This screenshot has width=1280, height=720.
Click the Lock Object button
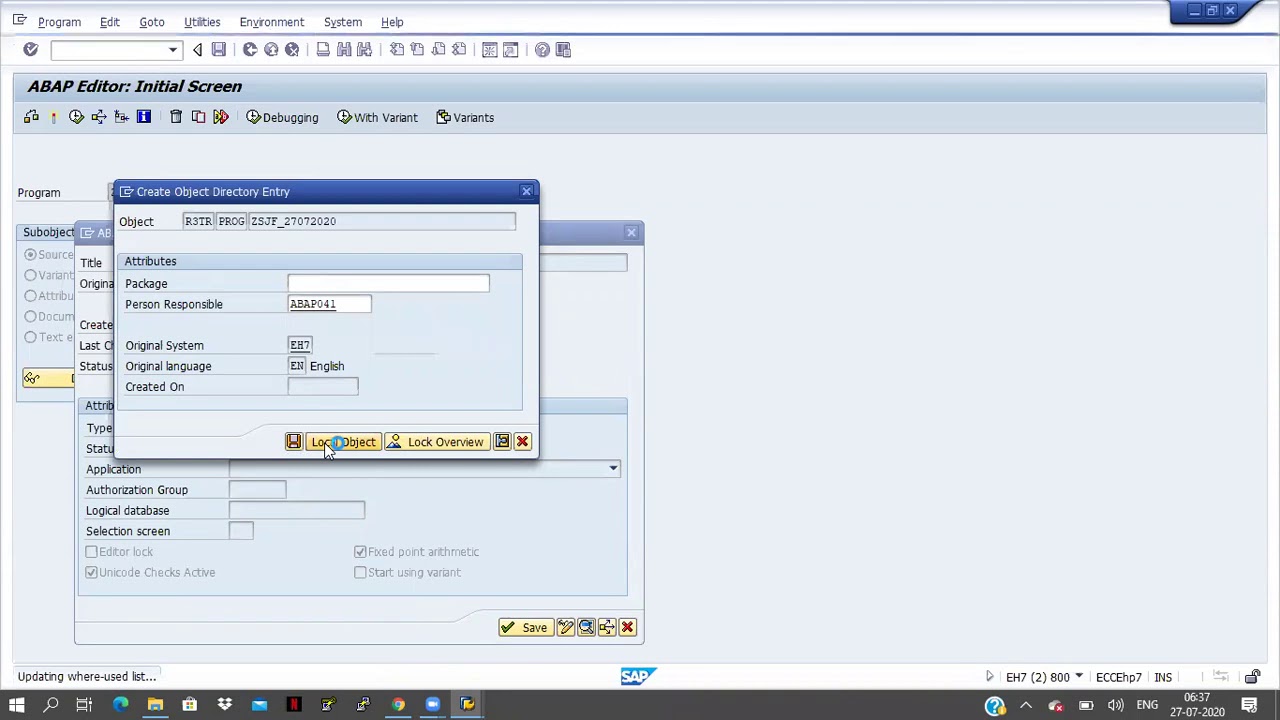[343, 442]
